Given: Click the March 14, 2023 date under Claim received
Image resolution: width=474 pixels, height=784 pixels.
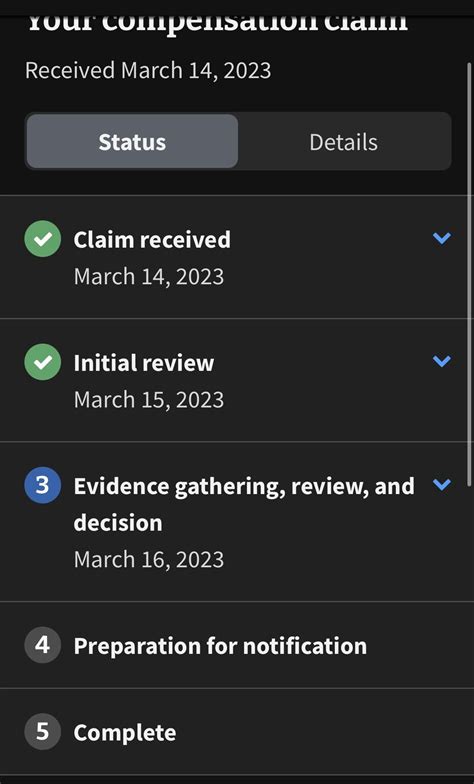Looking at the screenshot, I should (148, 276).
